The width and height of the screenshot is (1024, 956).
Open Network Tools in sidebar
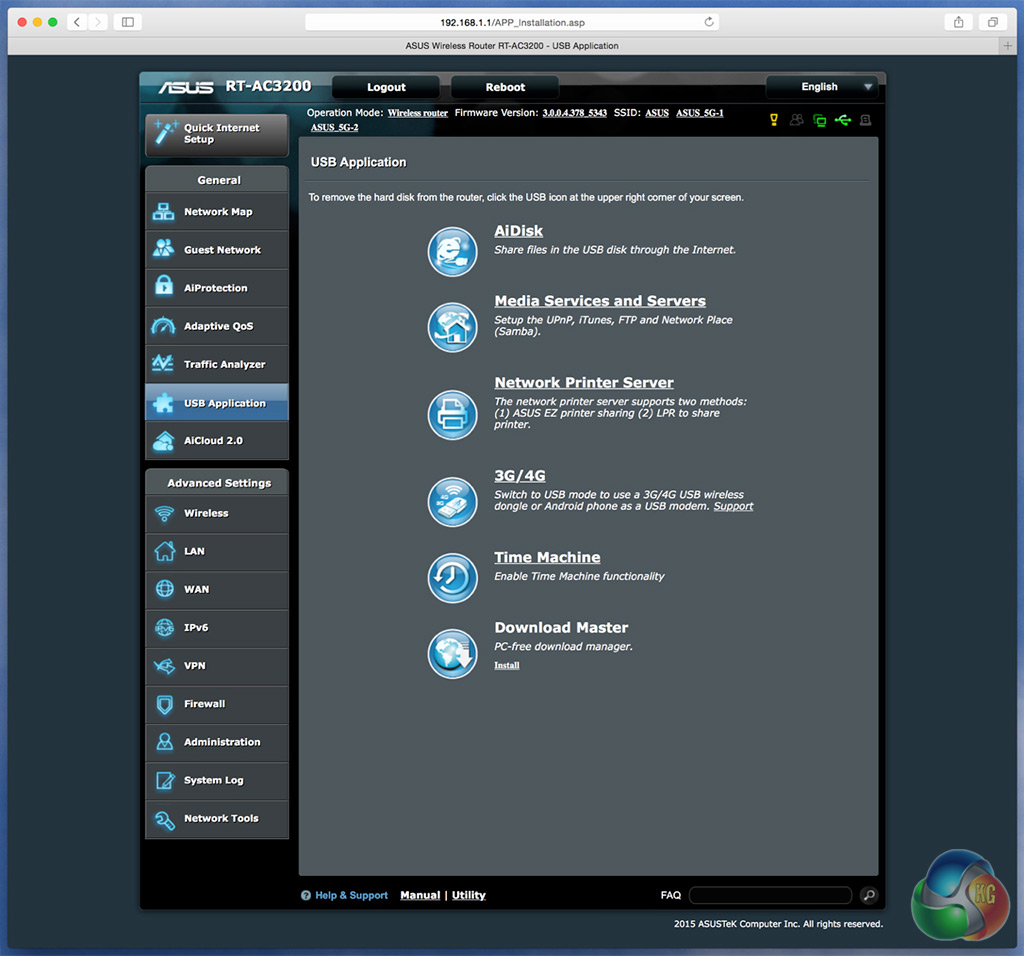tap(217, 818)
